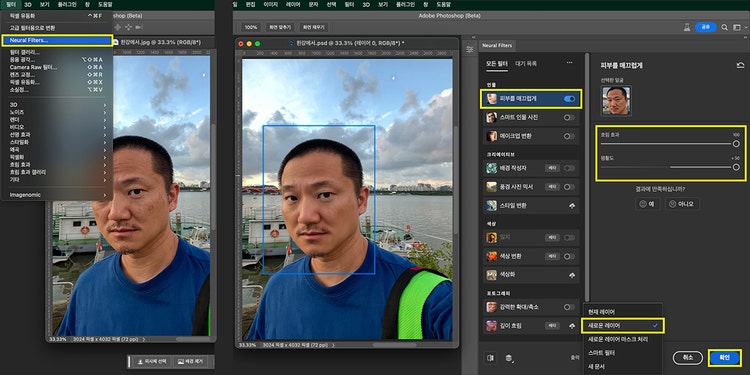Select the Neural Filters tab
Screen dimensions: 750x375
coord(497,45)
